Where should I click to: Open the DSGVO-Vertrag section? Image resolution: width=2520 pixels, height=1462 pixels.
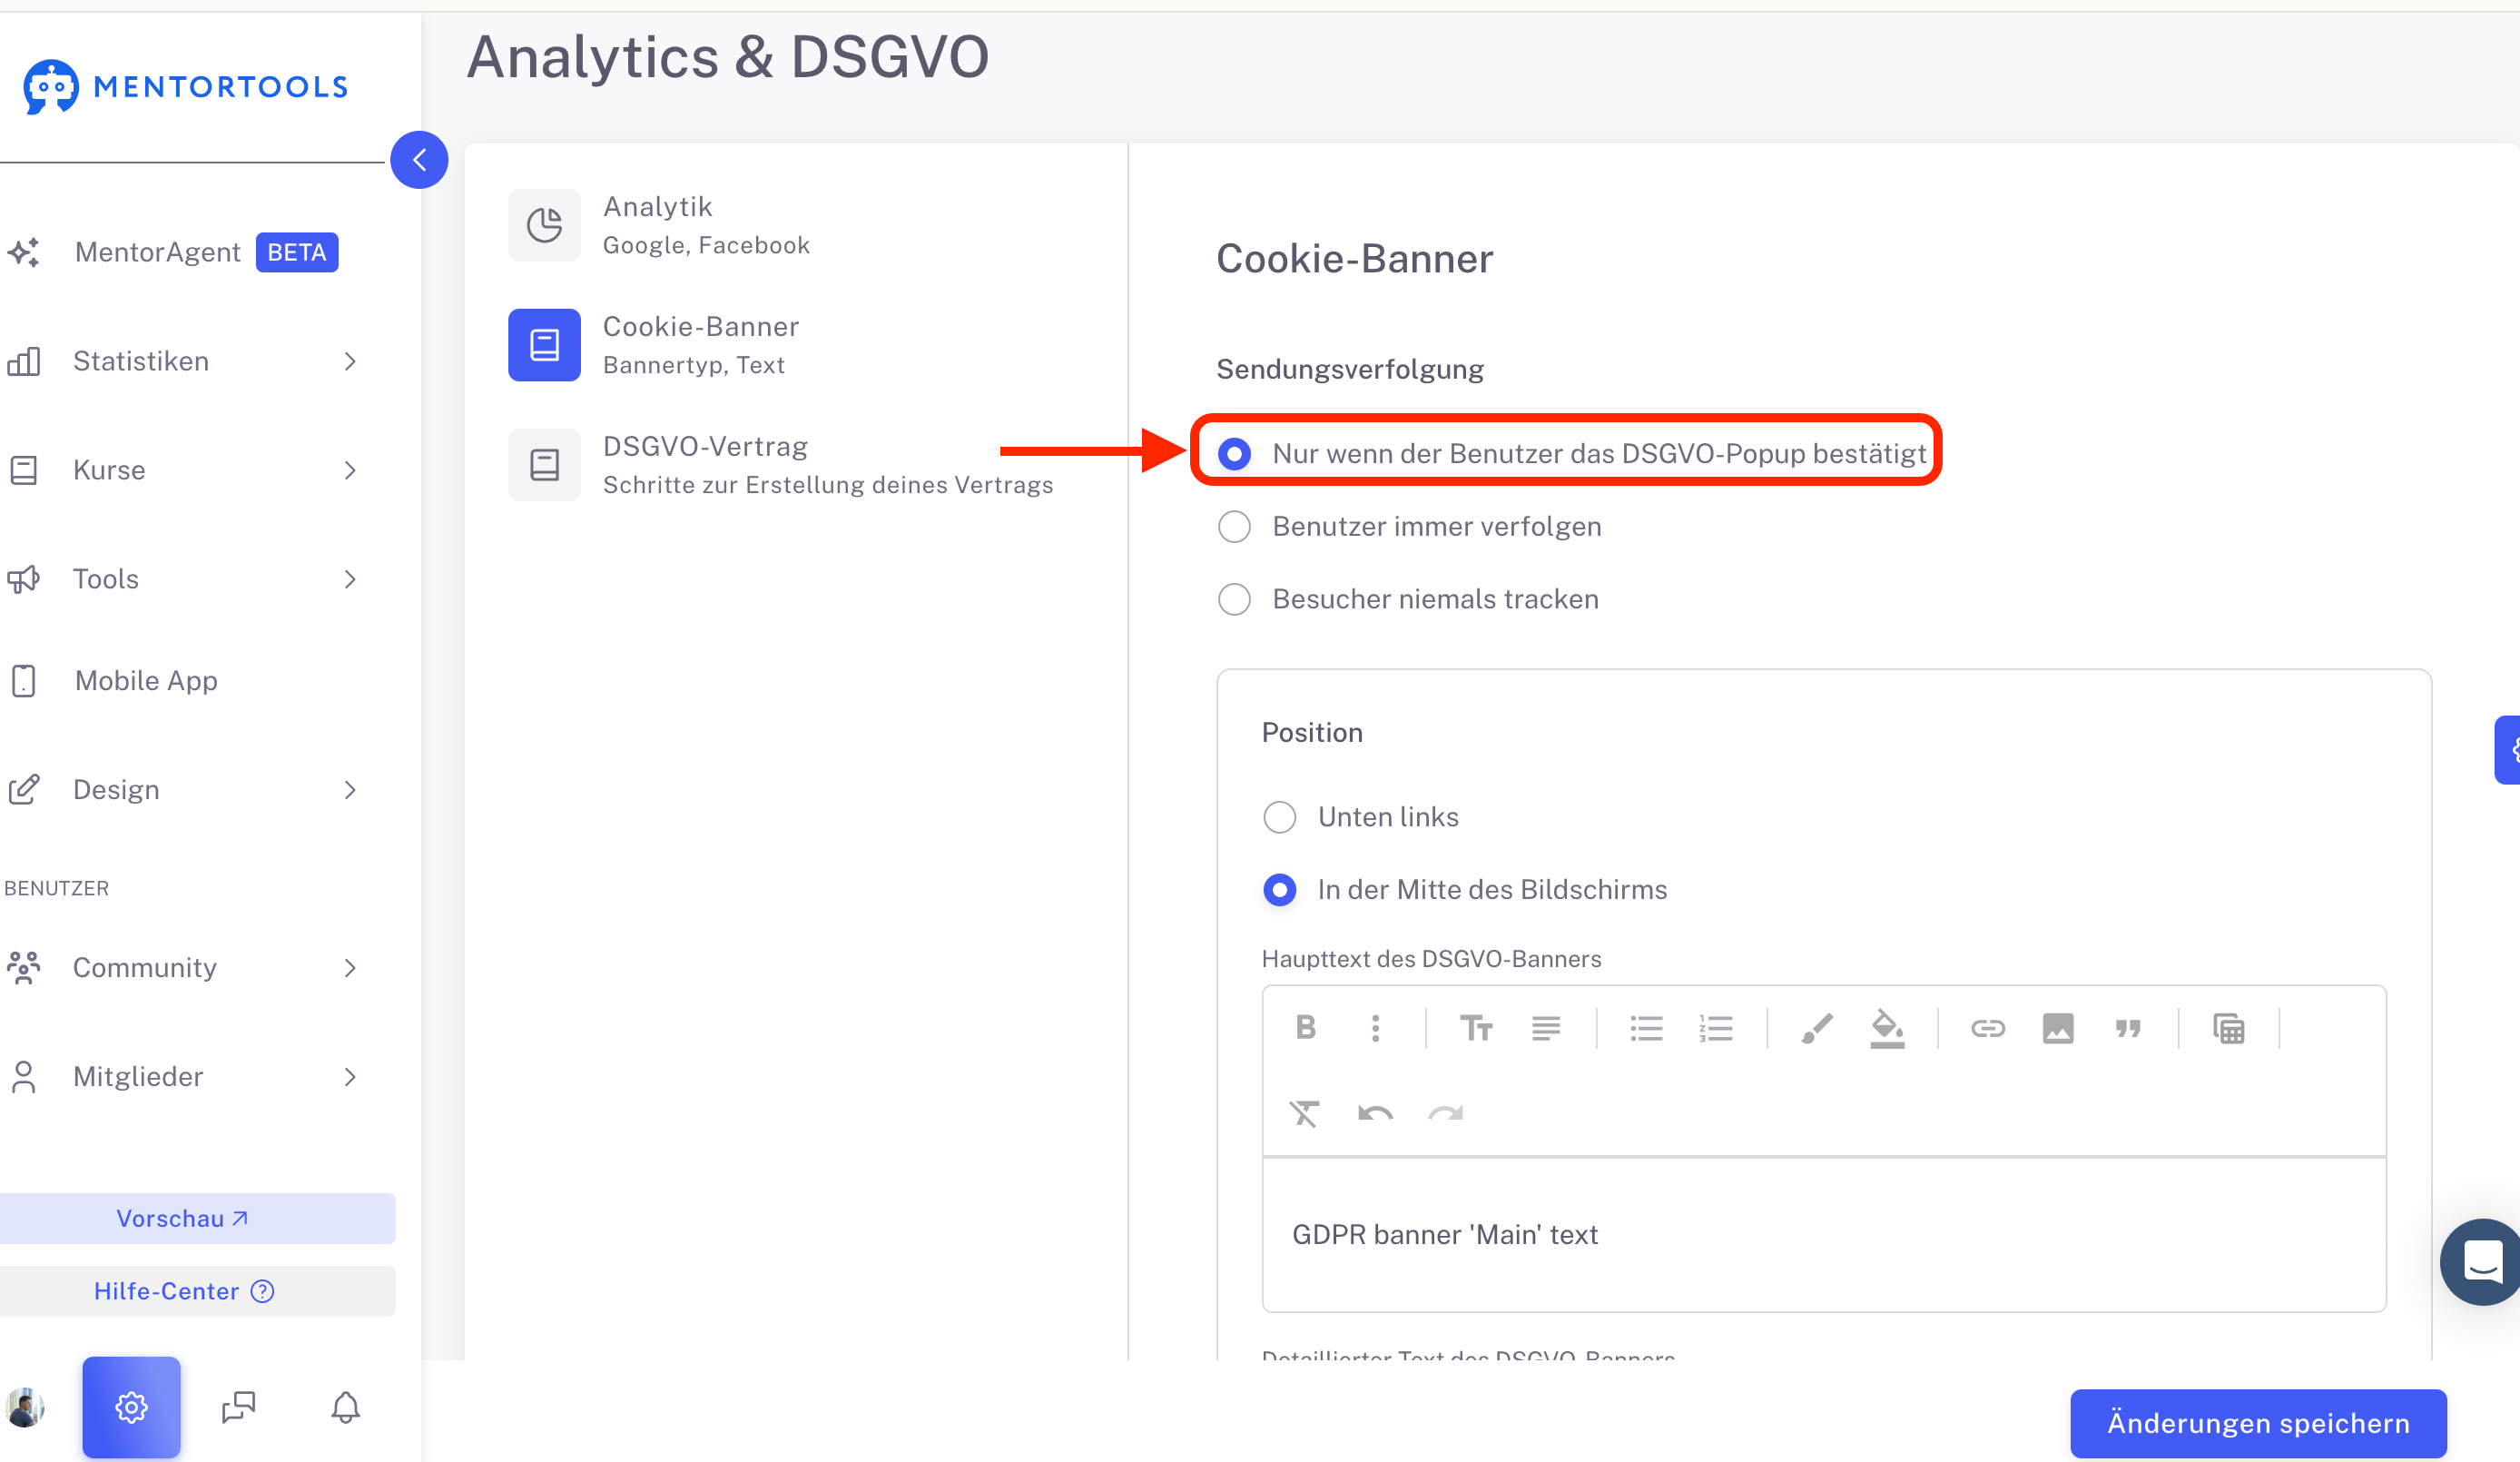780,465
